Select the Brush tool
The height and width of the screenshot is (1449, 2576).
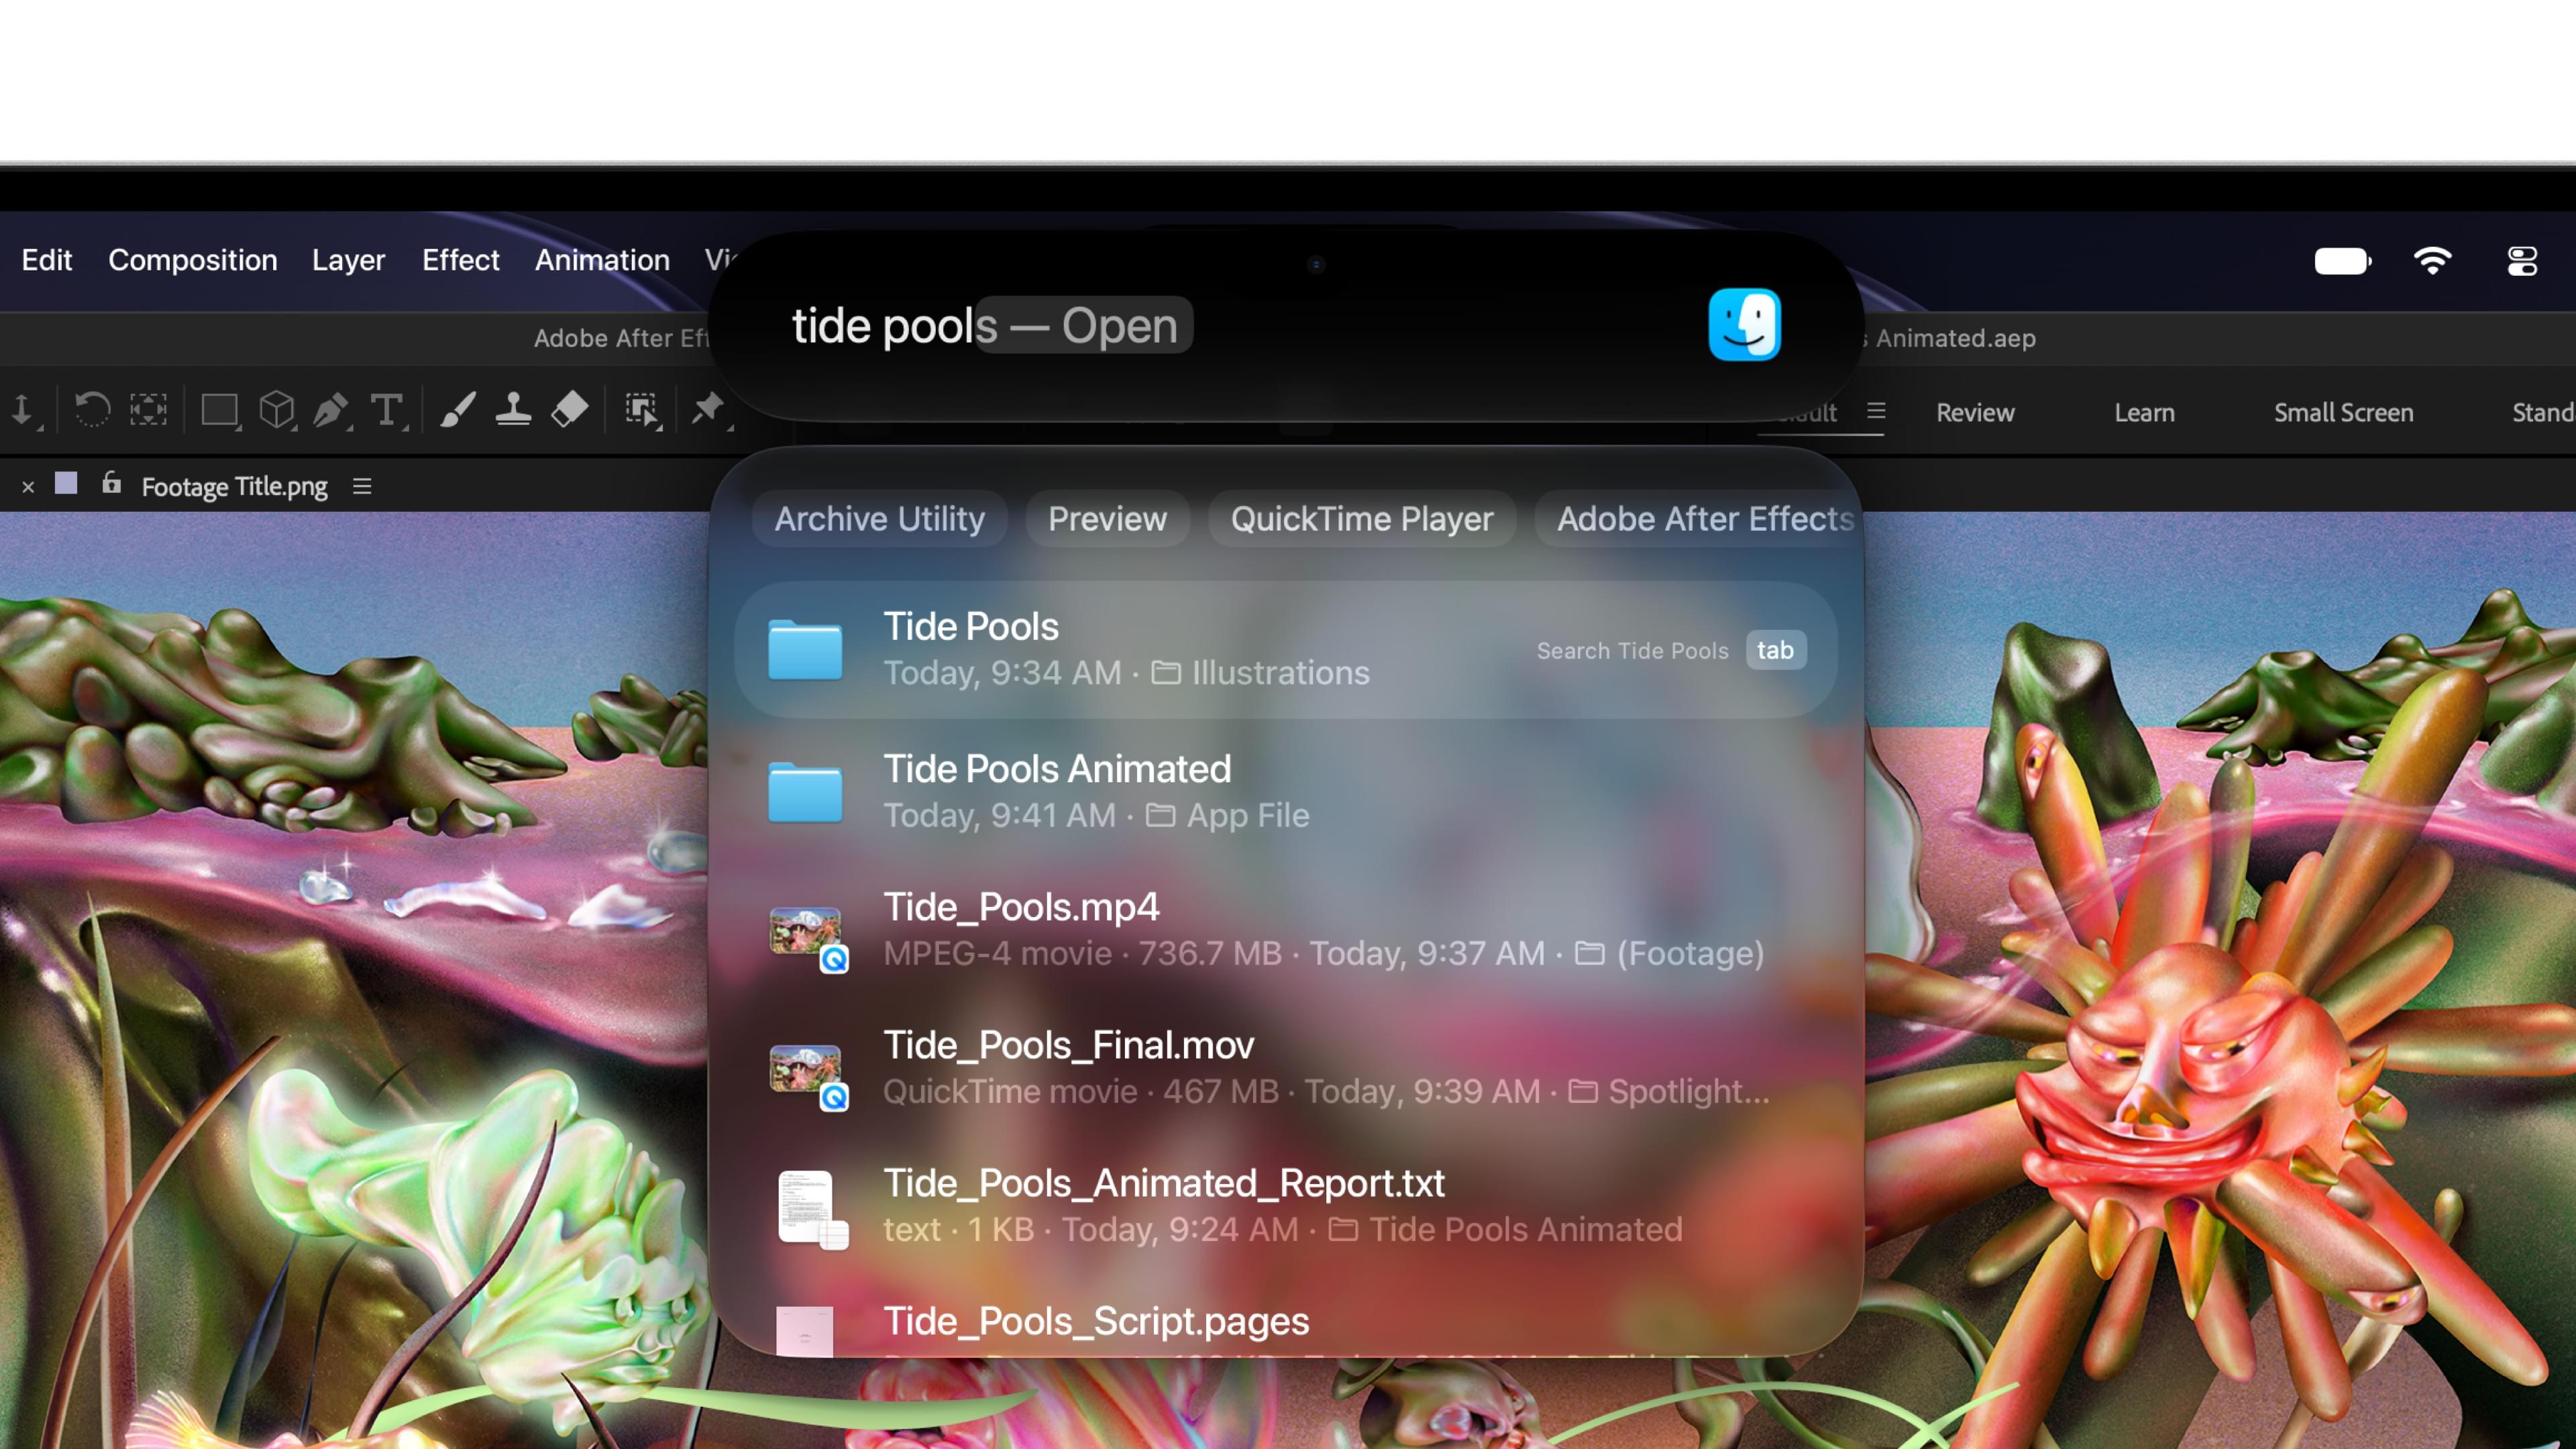(x=458, y=410)
